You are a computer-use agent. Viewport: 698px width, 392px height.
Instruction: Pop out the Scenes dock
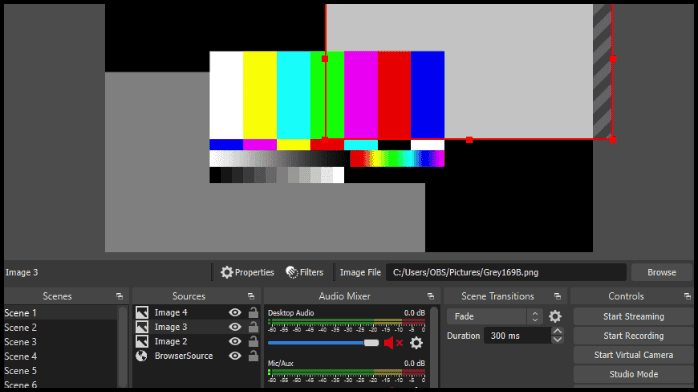[x=119, y=296]
